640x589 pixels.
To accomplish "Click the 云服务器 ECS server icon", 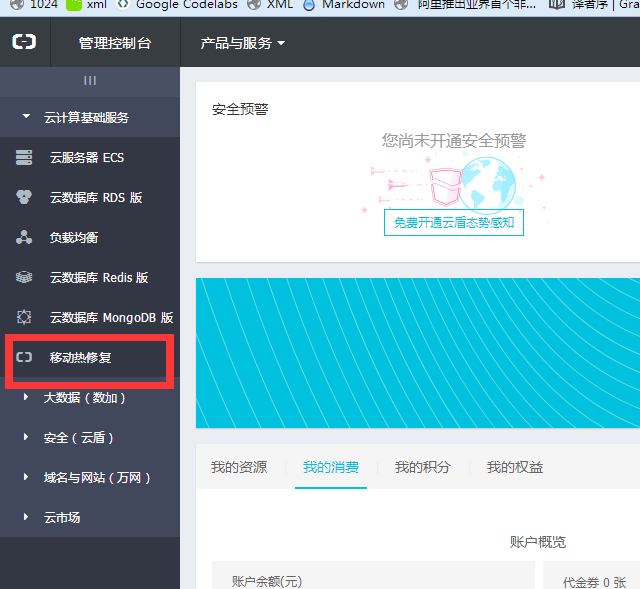I will (x=24, y=157).
